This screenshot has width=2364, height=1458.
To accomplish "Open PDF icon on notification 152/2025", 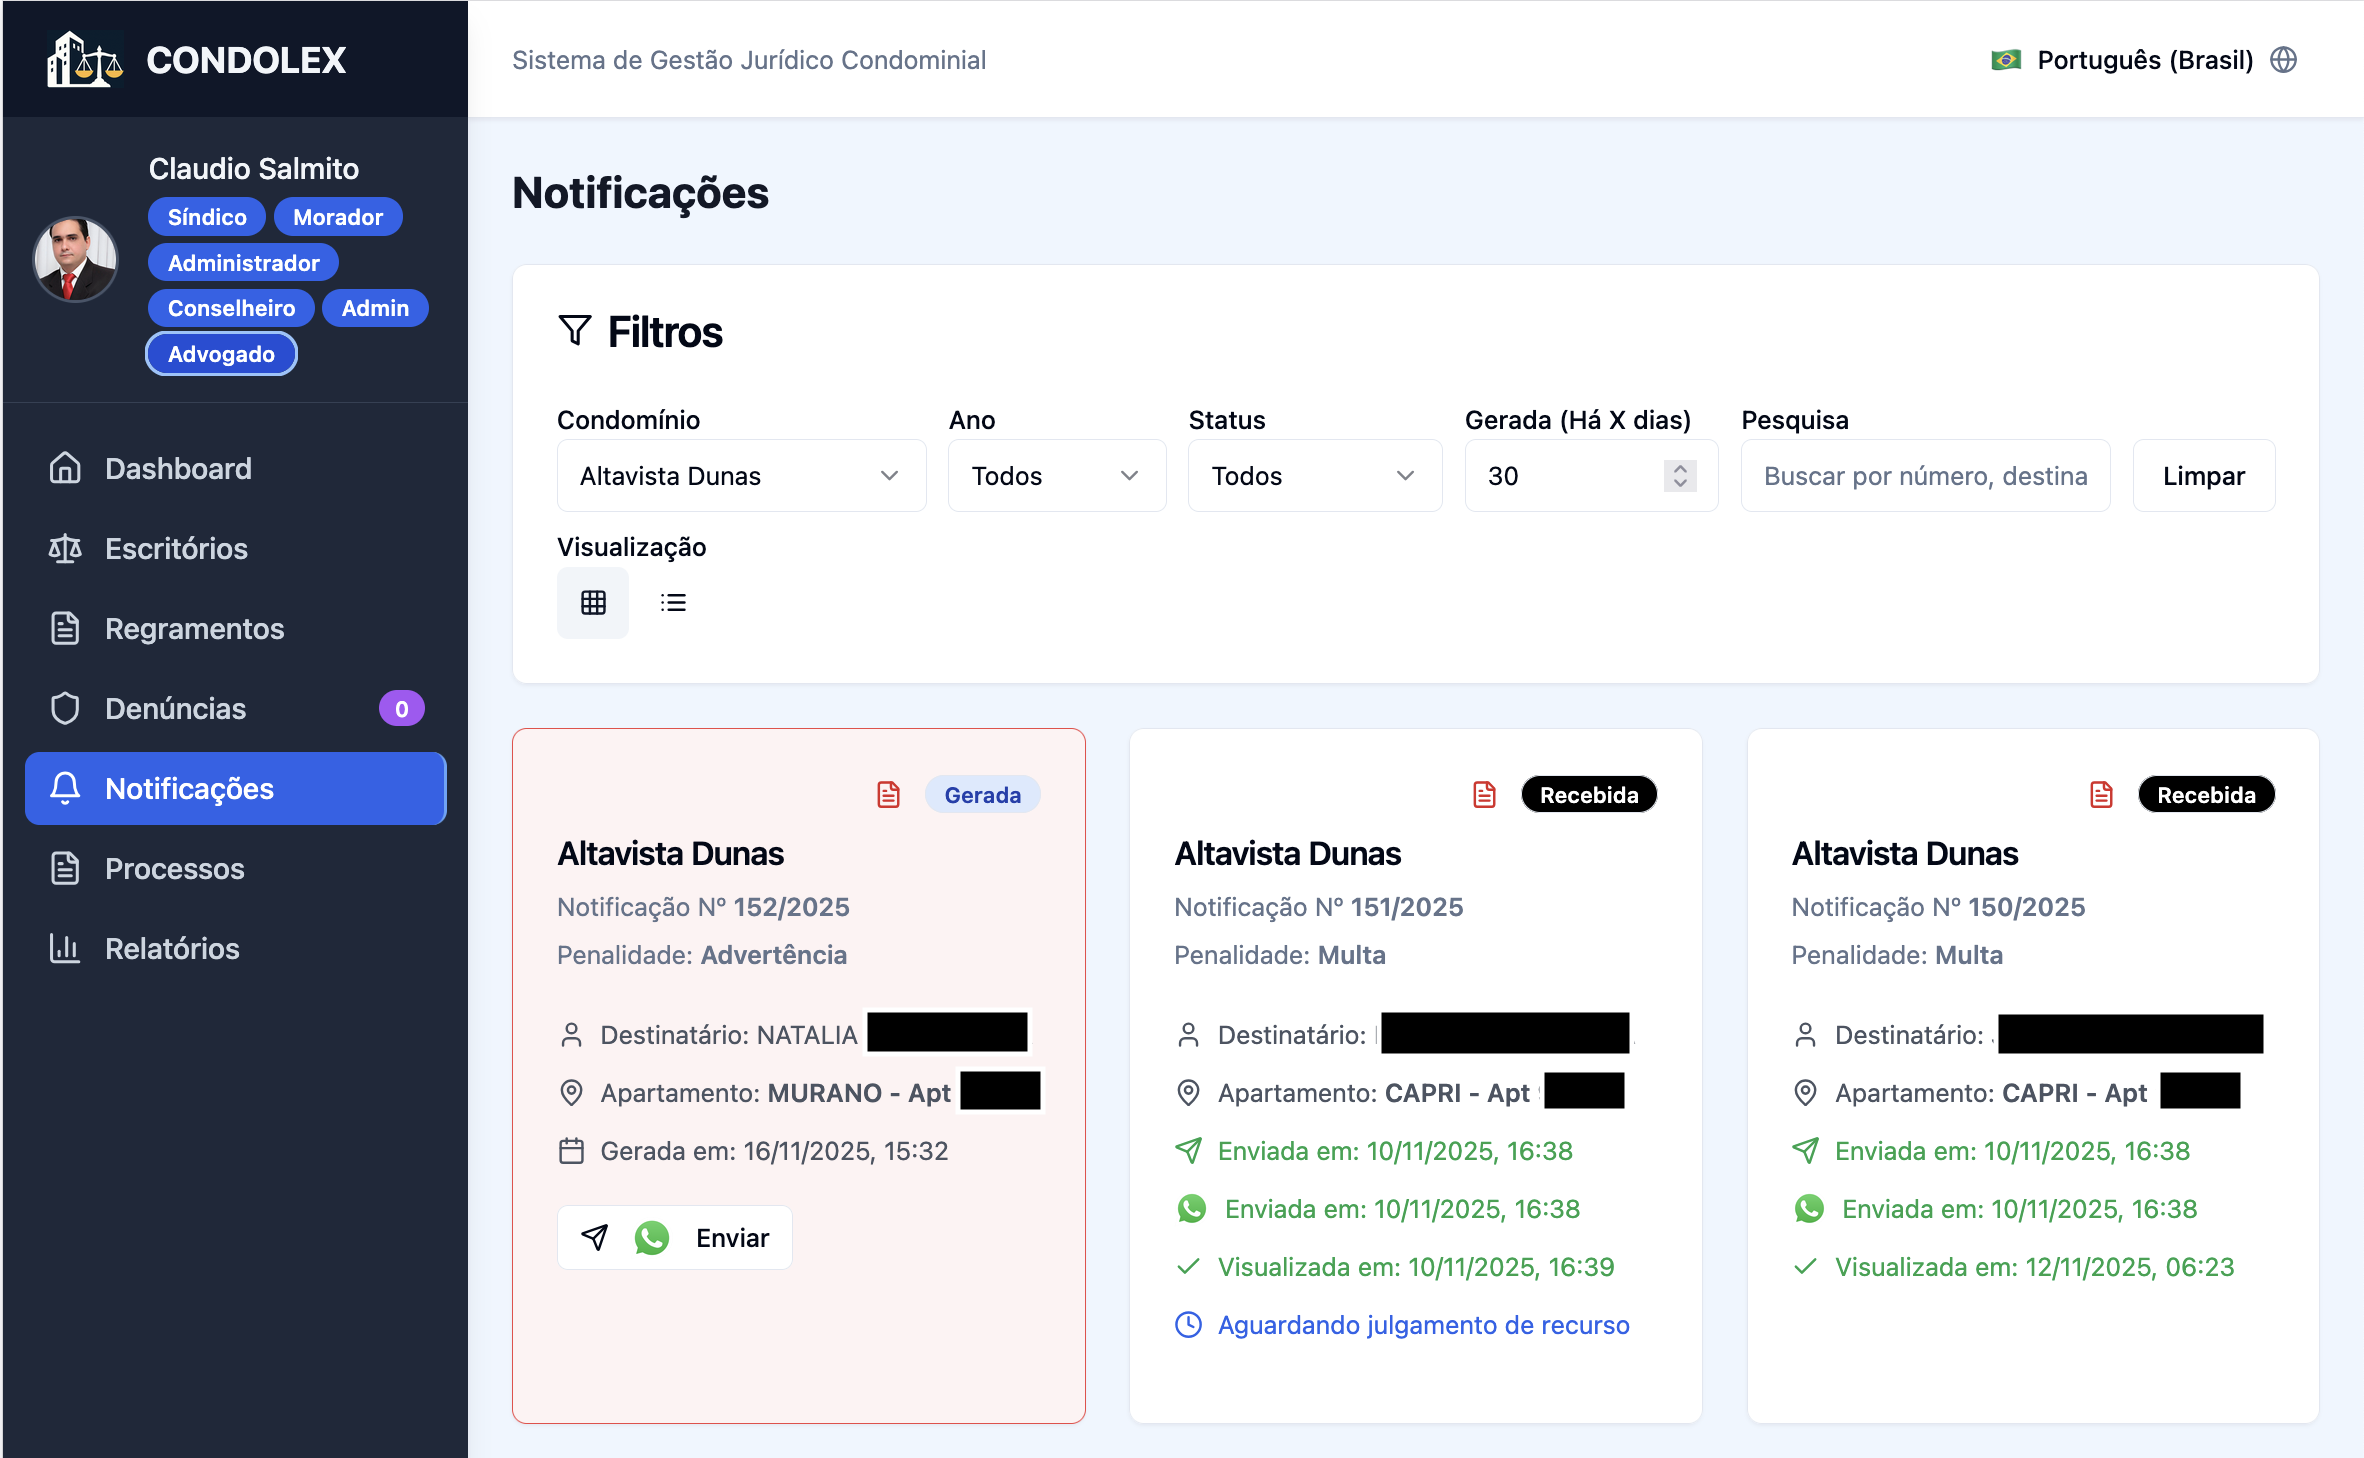I will [888, 795].
